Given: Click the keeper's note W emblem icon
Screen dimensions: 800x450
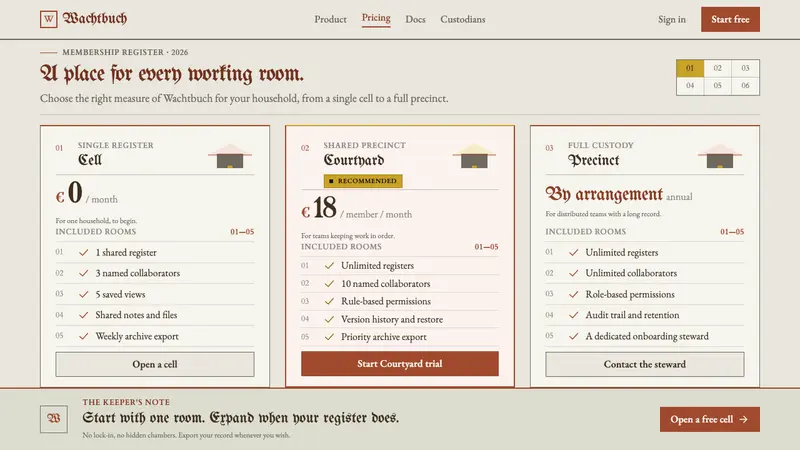Looking at the screenshot, I should pos(54,419).
